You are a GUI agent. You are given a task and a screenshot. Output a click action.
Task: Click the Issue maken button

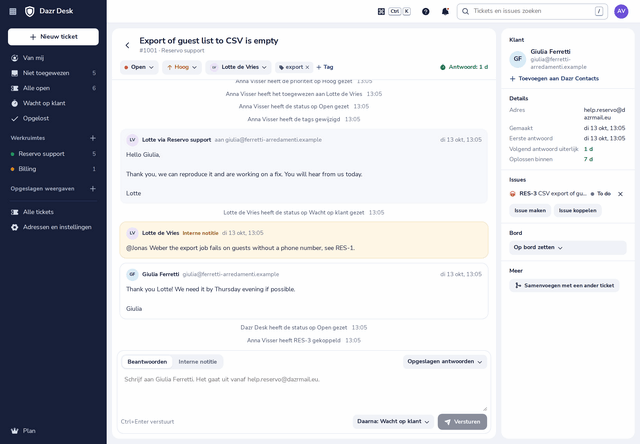(x=530, y=211)
